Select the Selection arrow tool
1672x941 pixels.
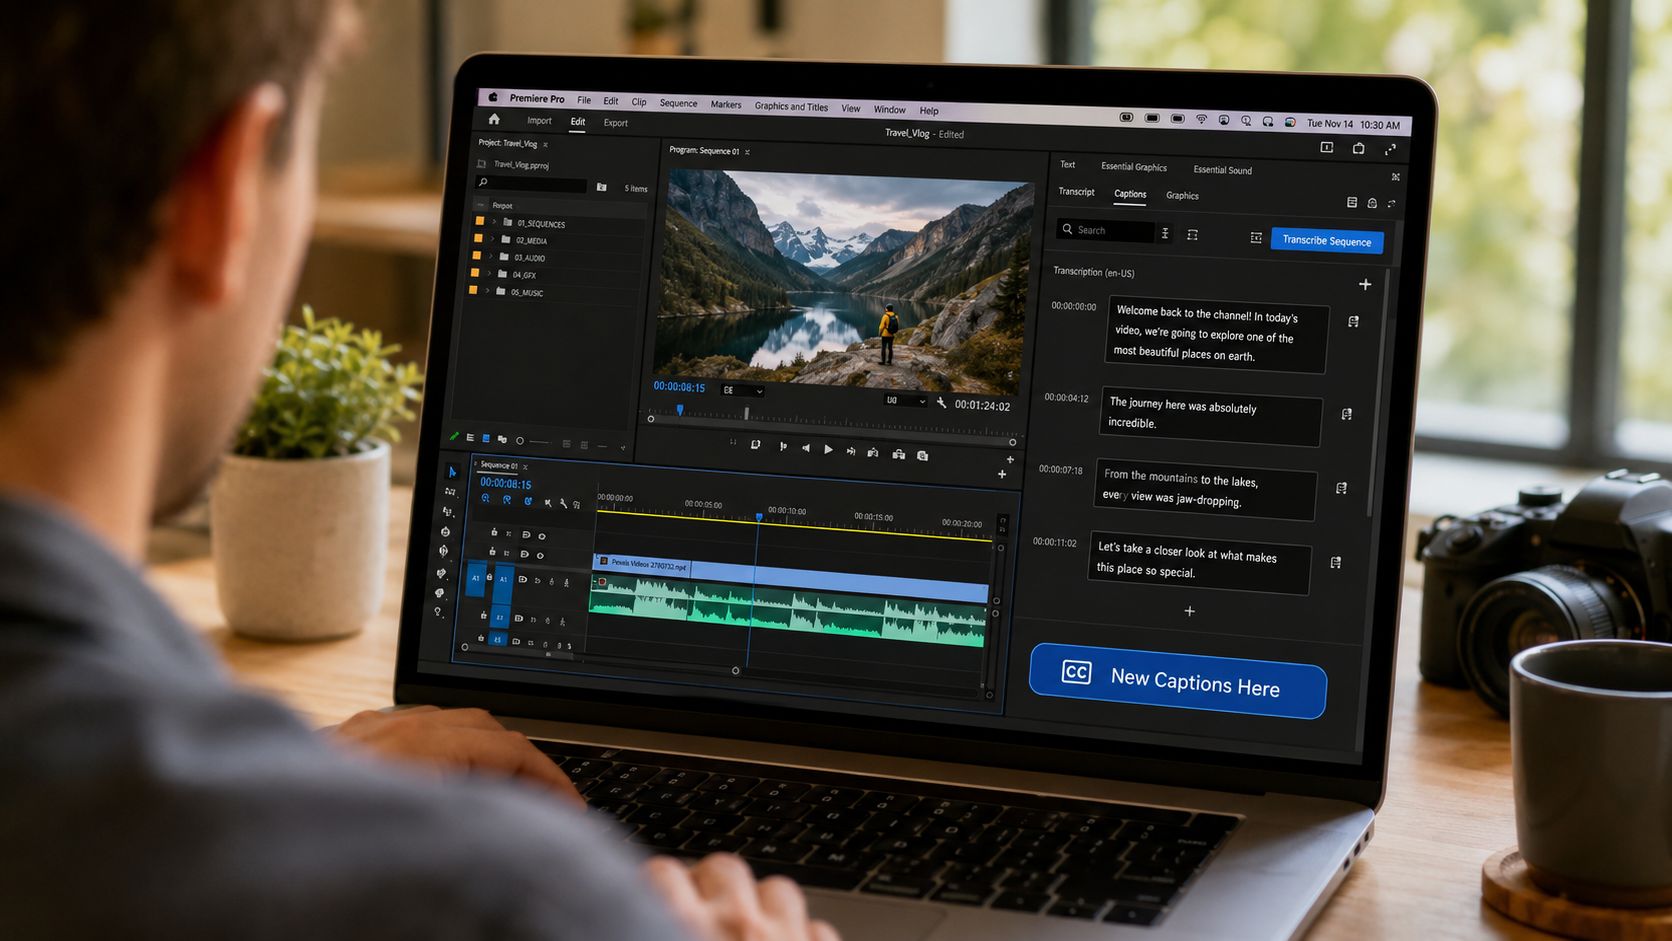(x=451, y=471)
